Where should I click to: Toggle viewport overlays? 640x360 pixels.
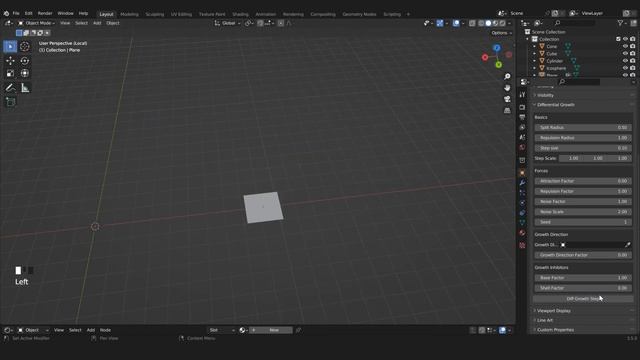pos(456,23)
